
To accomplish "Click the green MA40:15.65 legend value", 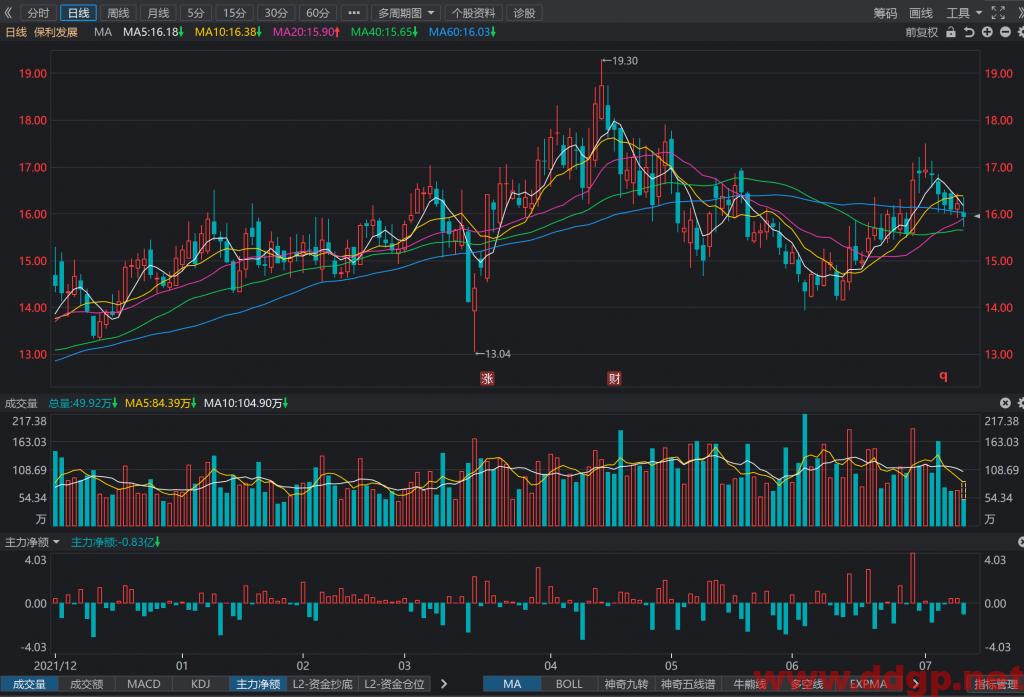I will coord(385,32).
